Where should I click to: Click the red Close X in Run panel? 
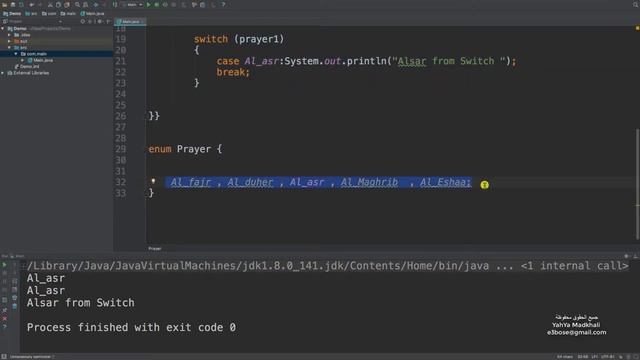pos(4,318)
